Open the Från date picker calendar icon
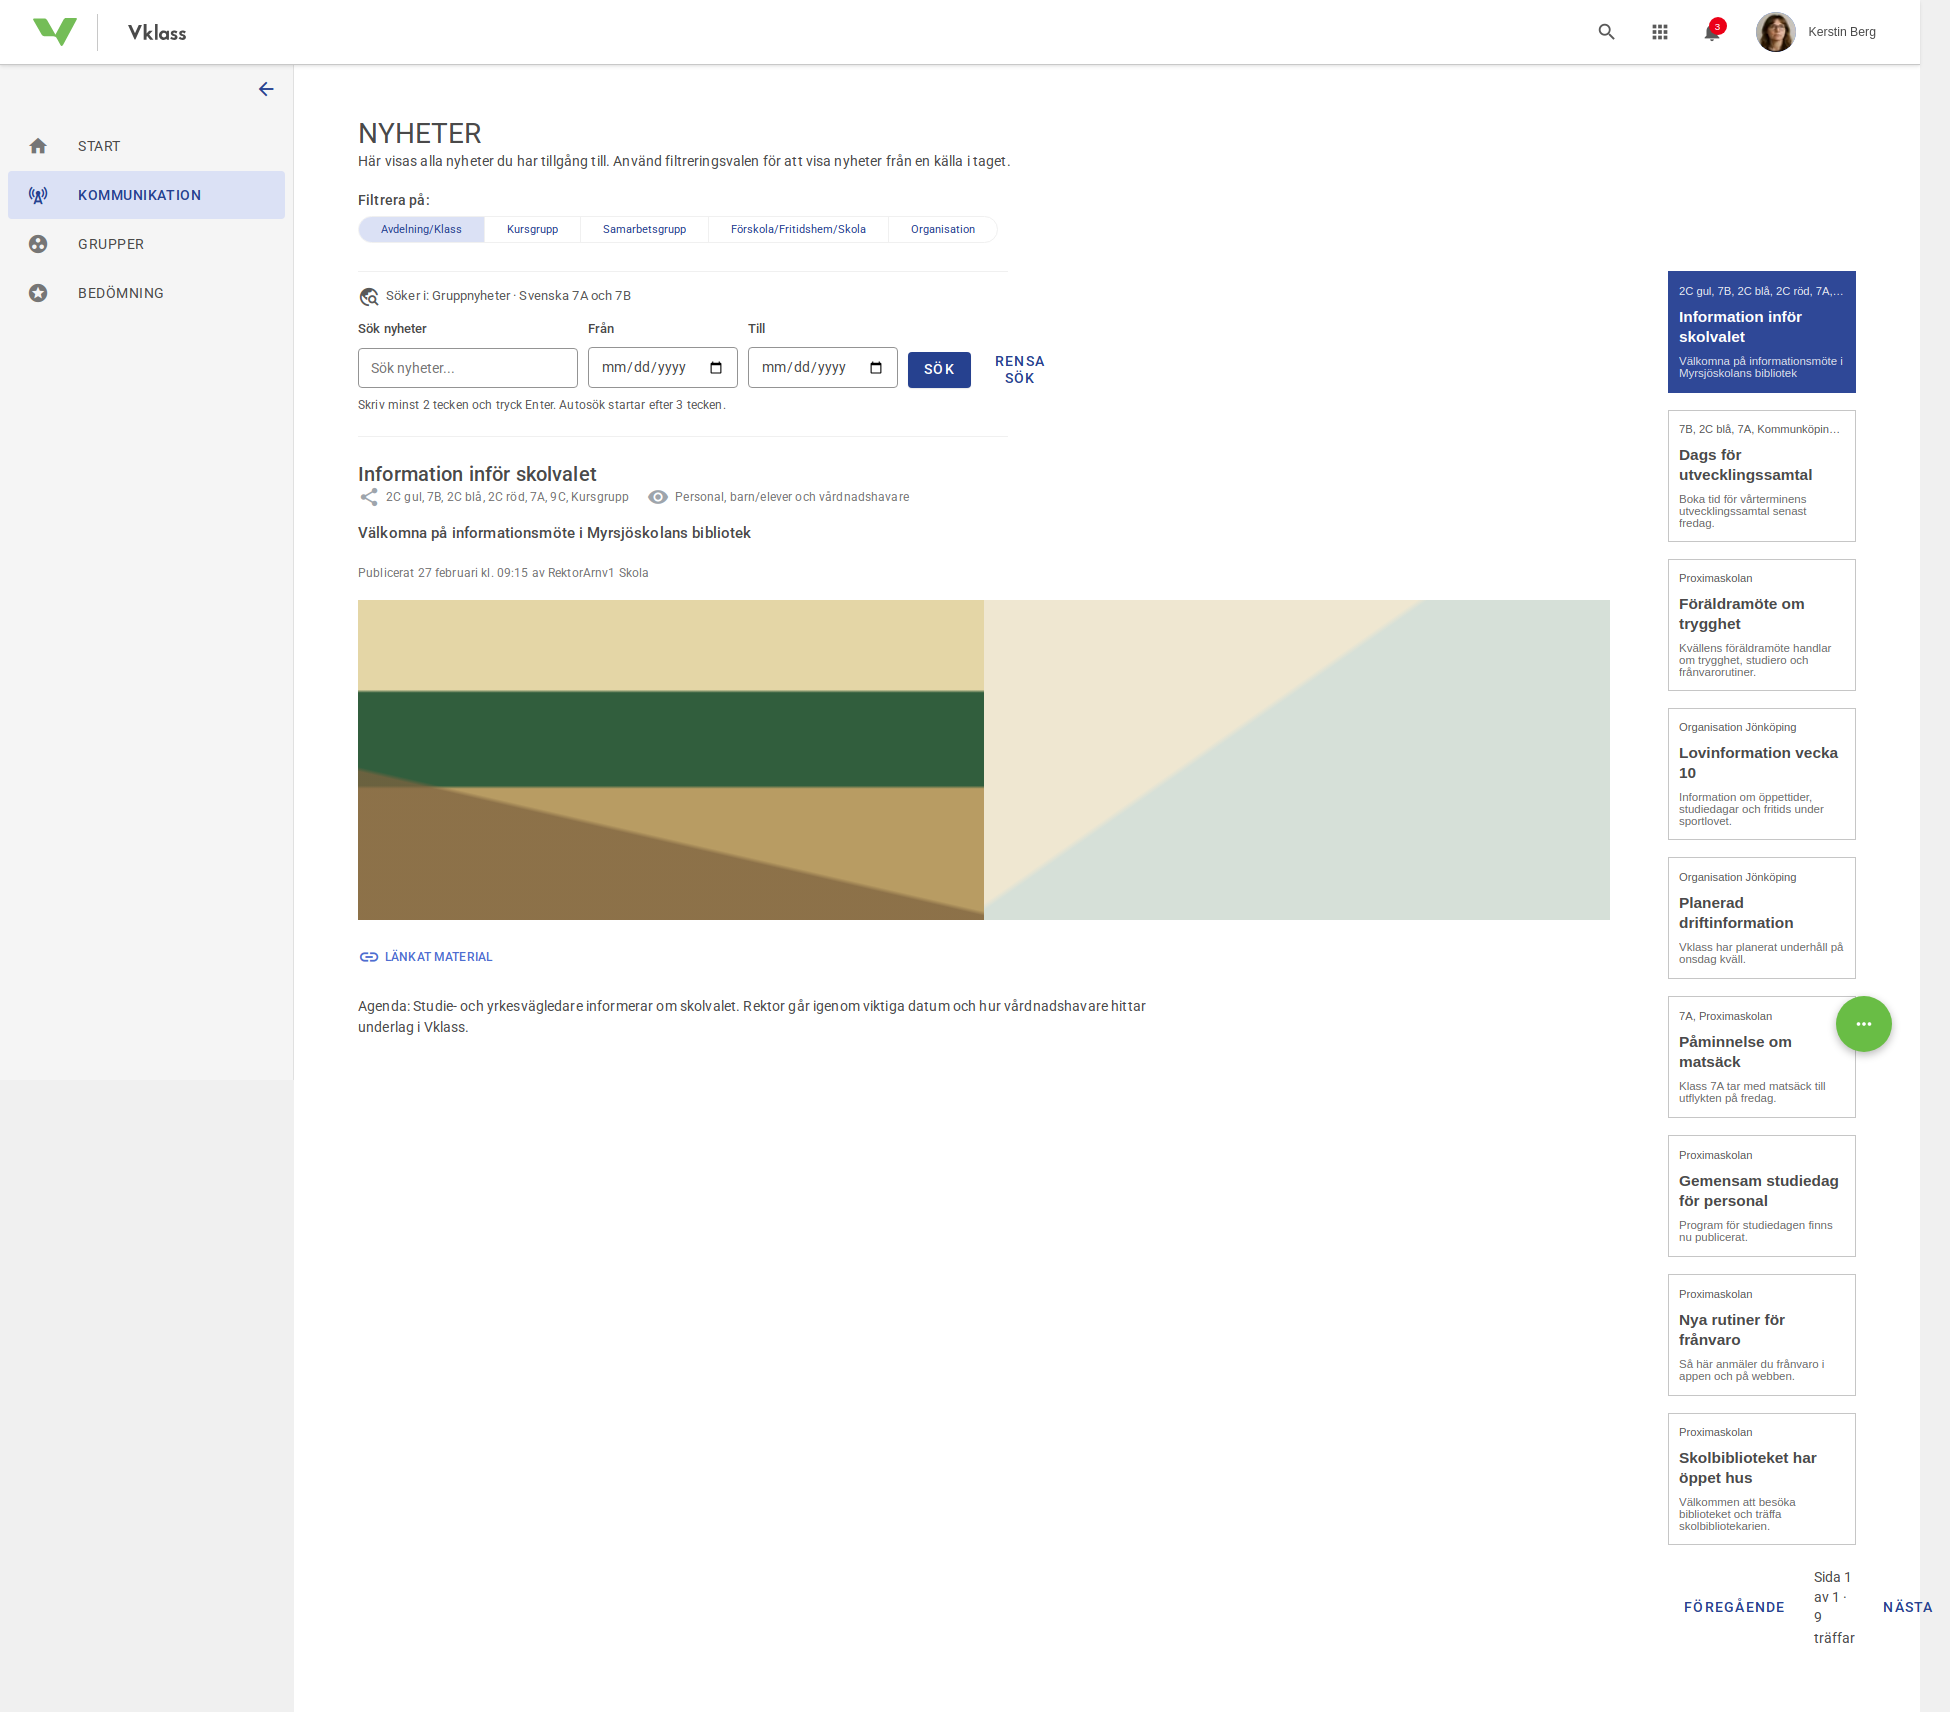 (x=716, y=368)
